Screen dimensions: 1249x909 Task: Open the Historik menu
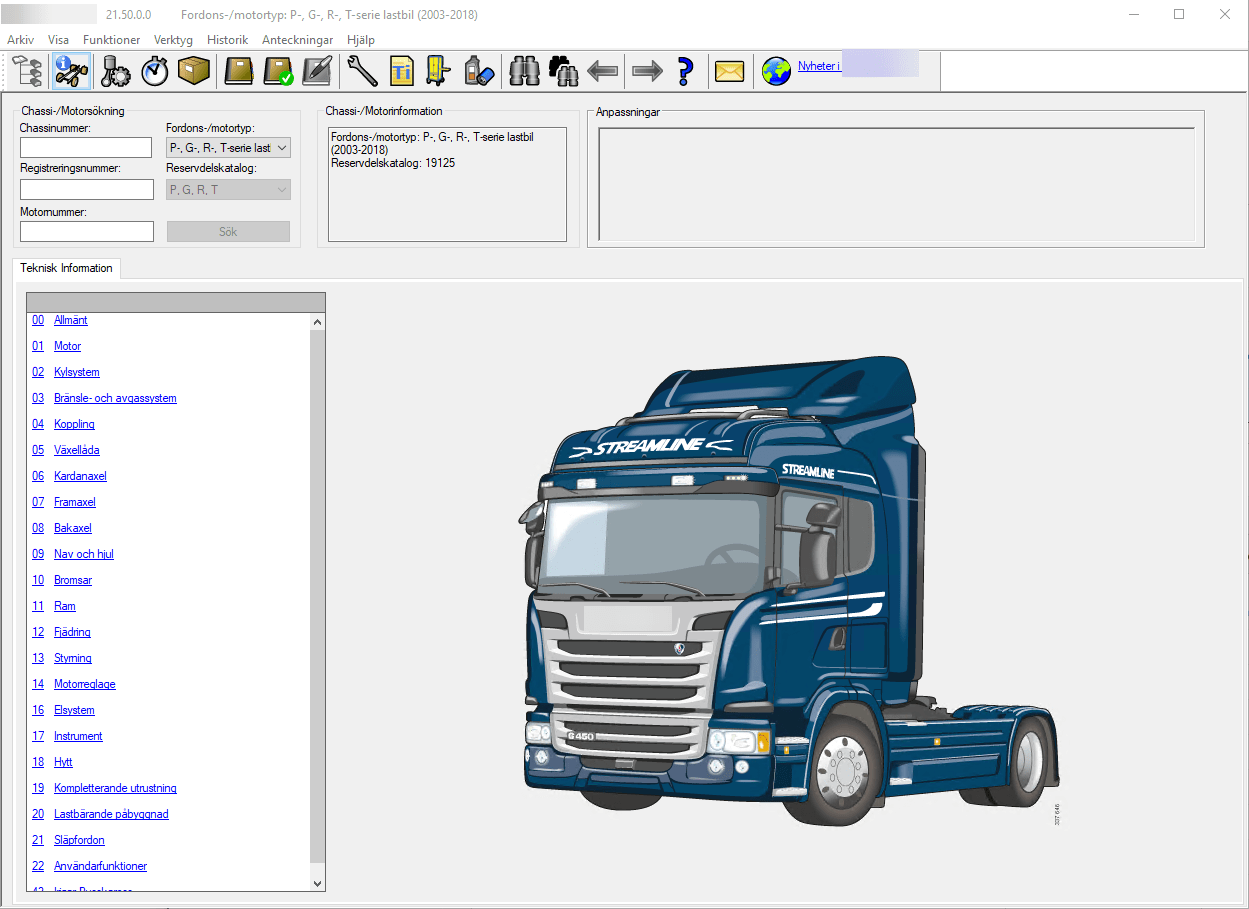(x=228, y=40)
